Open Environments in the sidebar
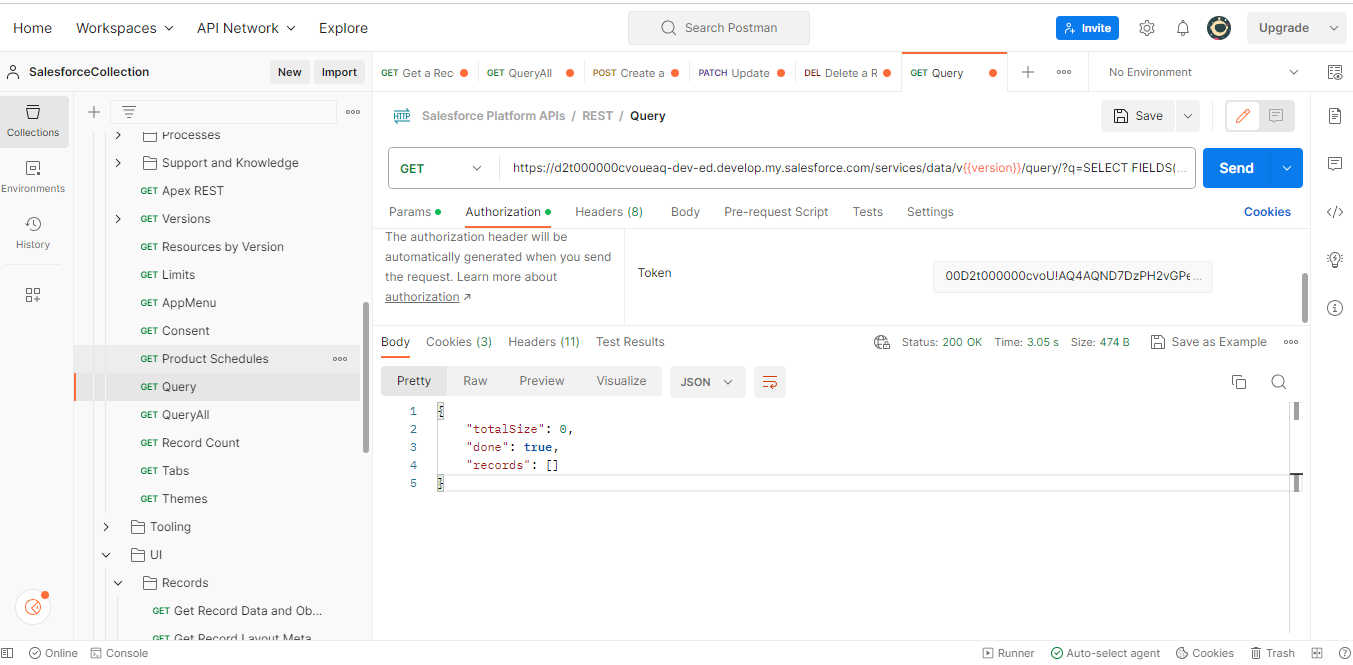The width and height of the screenshot is (1353, 665). click(x=33, y=177)
